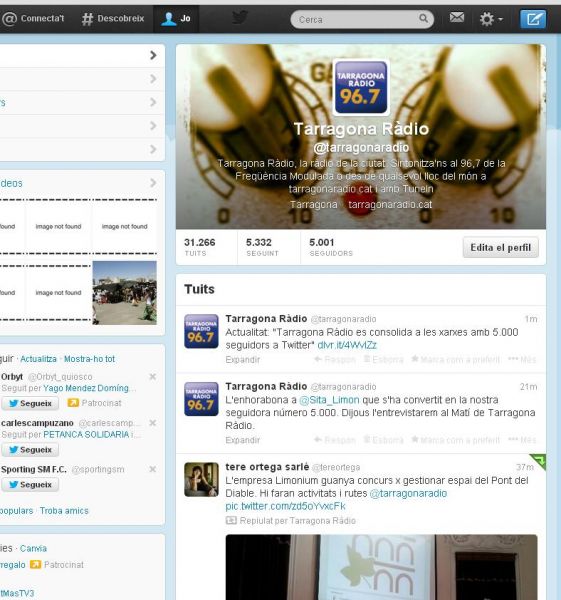The image size is (561, 600).
Task: Open PETANCA SOLIDARIA follower link
Action: 86,435
